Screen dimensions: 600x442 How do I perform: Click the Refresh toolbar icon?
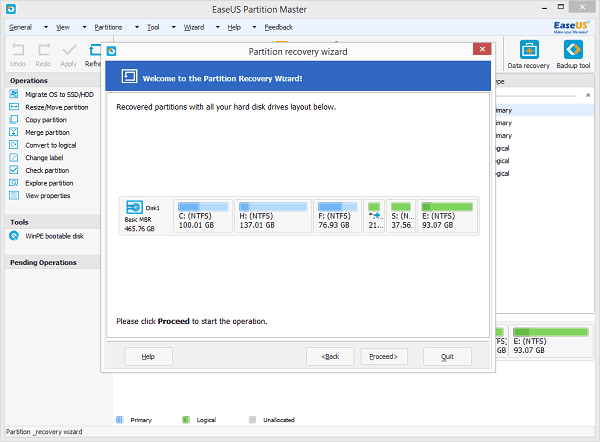tap(95, 50)
